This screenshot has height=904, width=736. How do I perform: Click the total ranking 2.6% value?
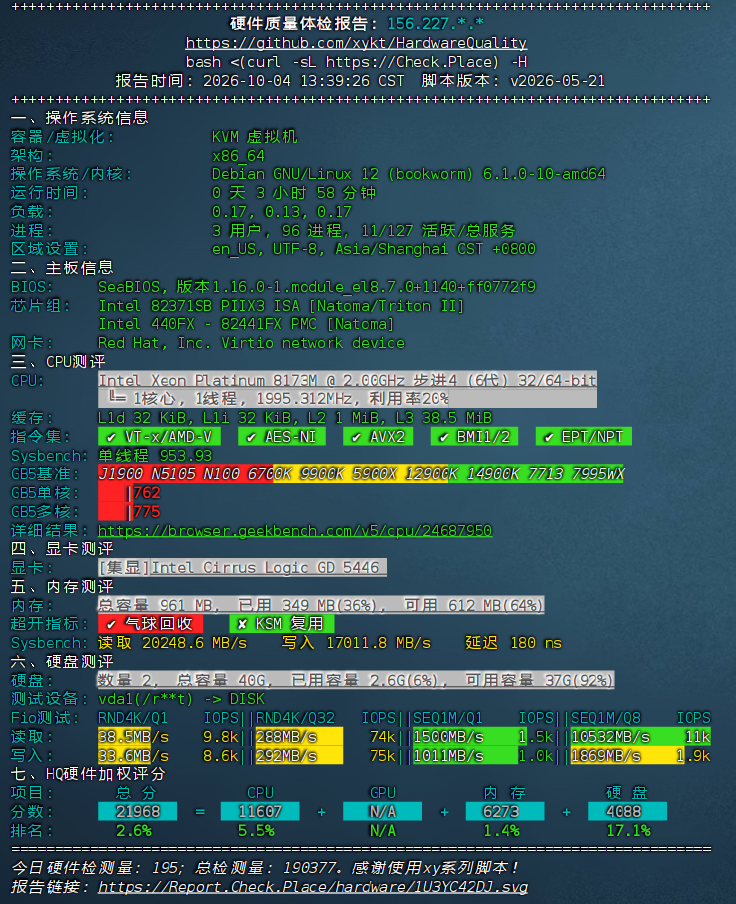click(x=133, y=830)
